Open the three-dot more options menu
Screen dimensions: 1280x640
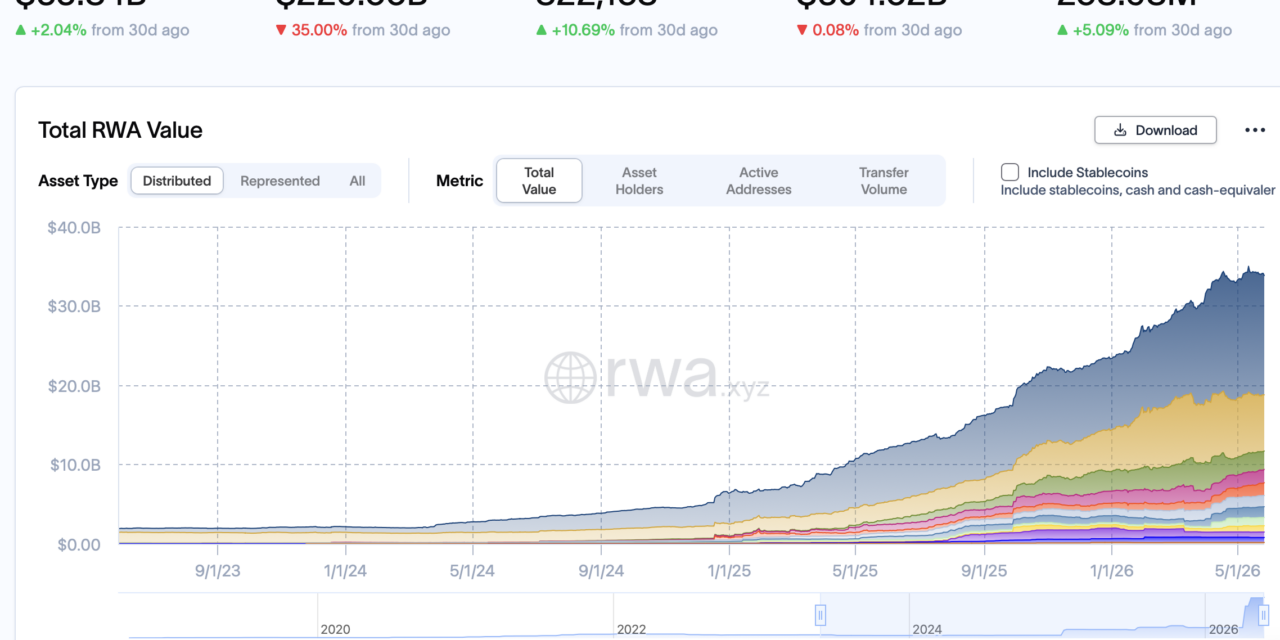[x=1255, y=130]
